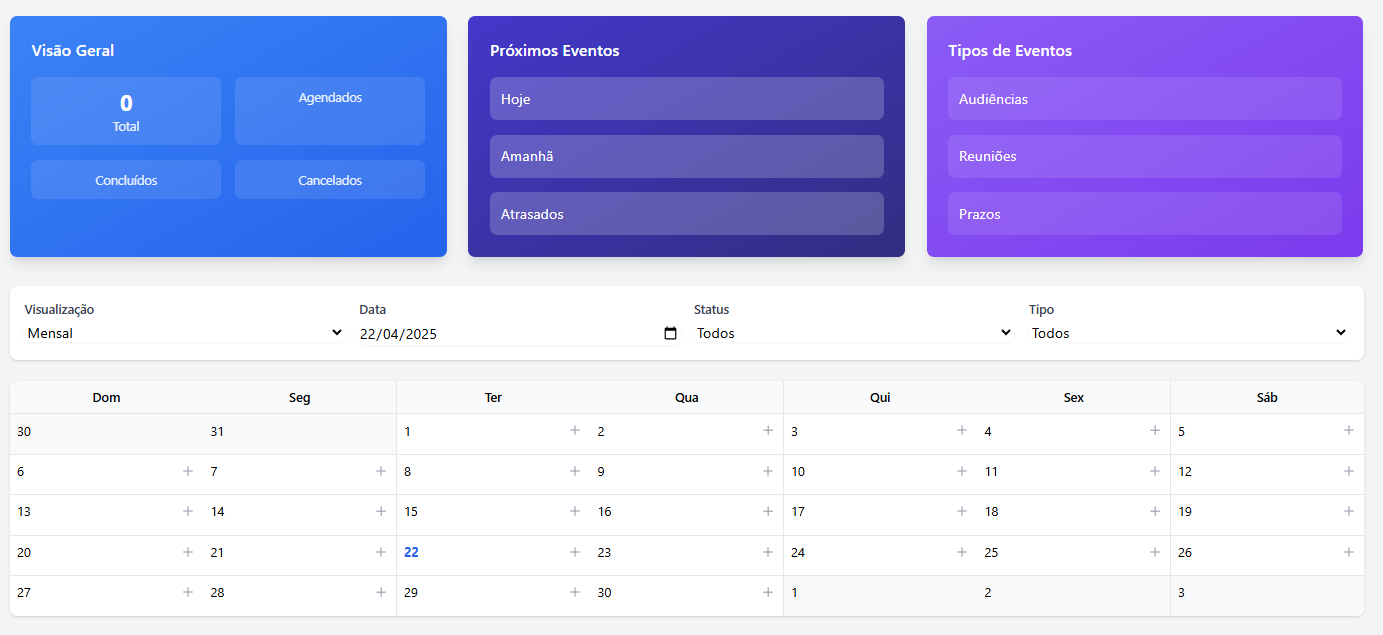Click the Agendados overview card
The height and width of the screenshot is (635, 1383).
pos(330,111)
